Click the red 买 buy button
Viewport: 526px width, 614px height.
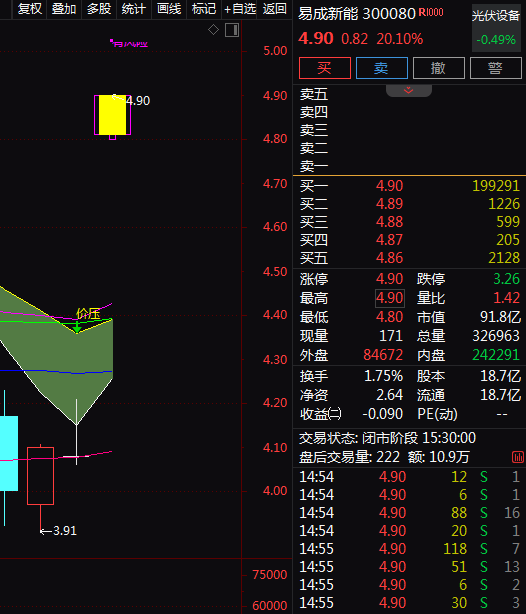325,68
